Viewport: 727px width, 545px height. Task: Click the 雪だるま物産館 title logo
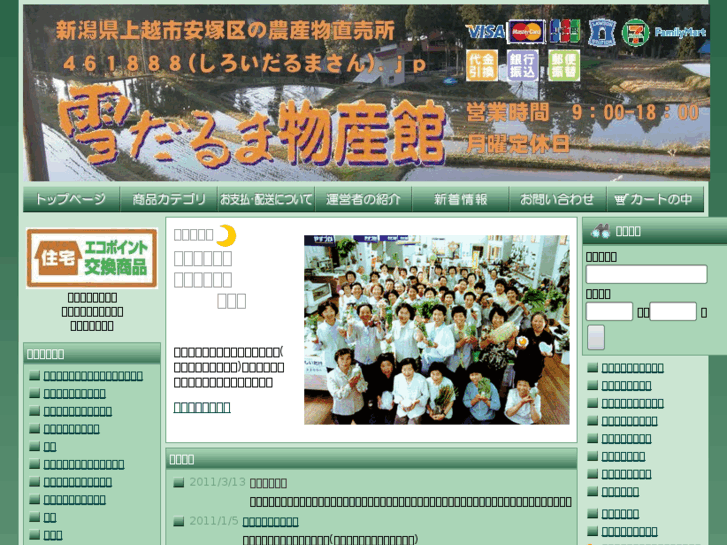[x=252, y=128]
